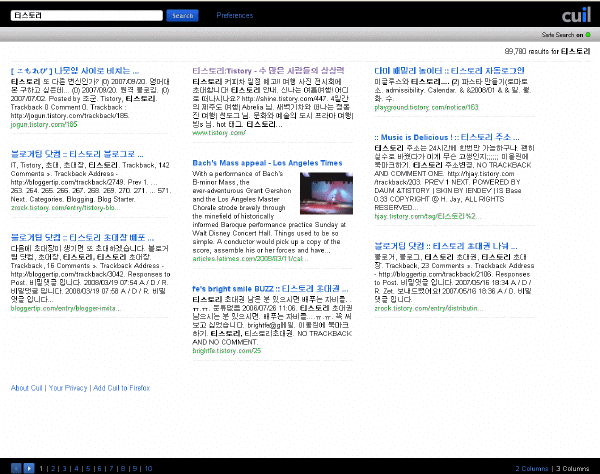Open result title above zrock.tistory.com/entry/distributin

(x=446, y=246)
